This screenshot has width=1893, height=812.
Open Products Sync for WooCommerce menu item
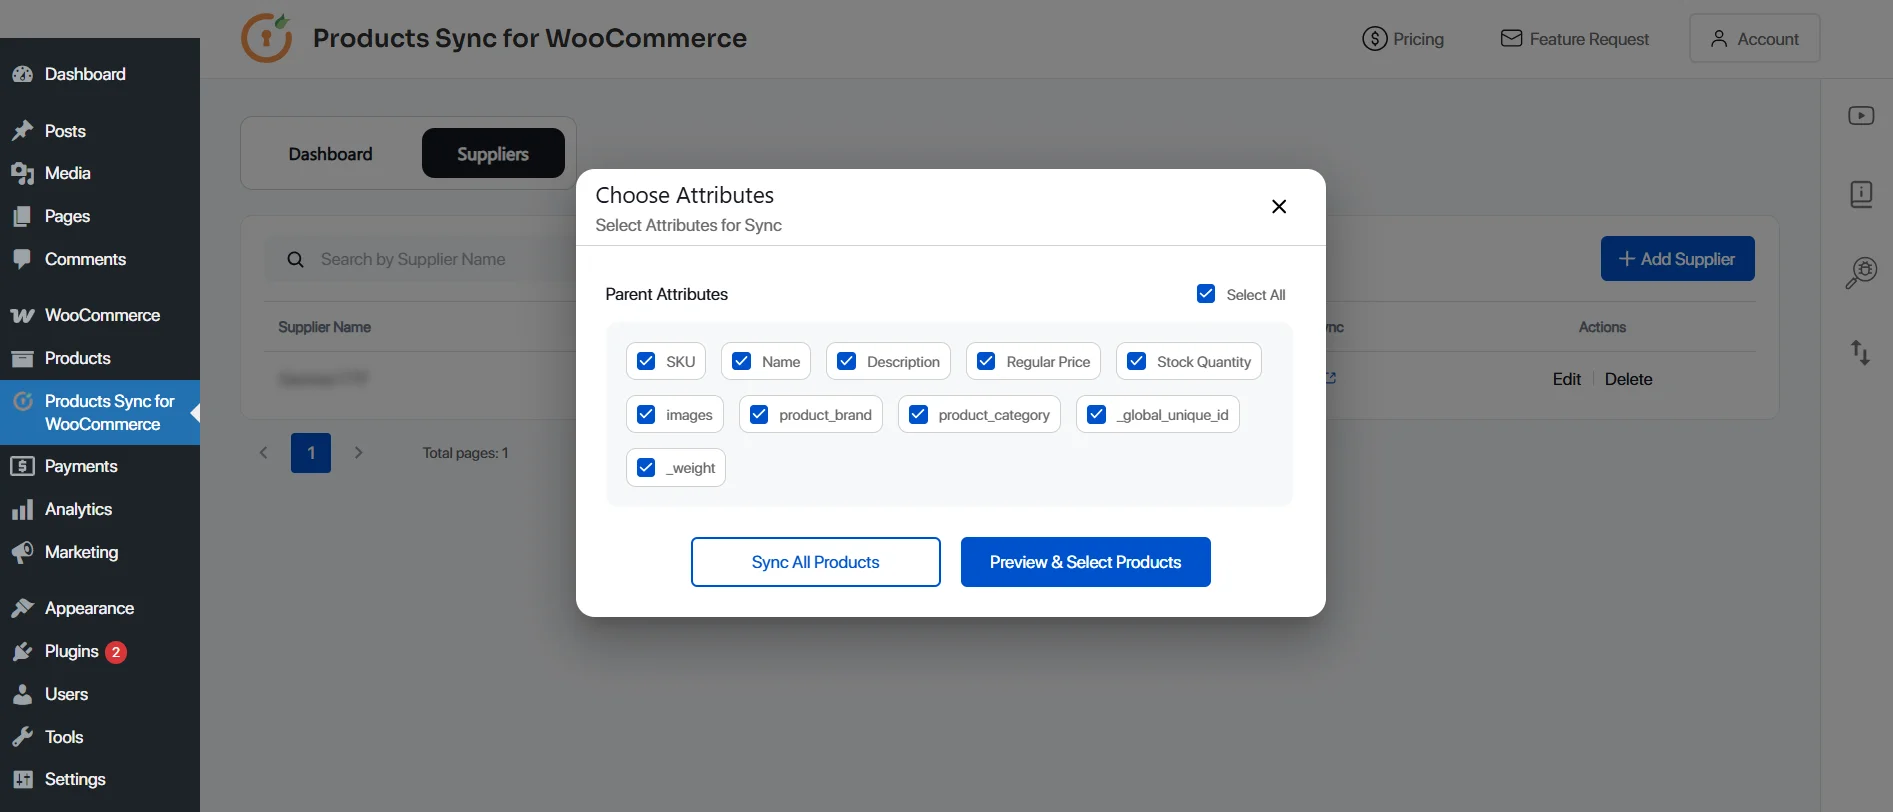coord(100,412)
